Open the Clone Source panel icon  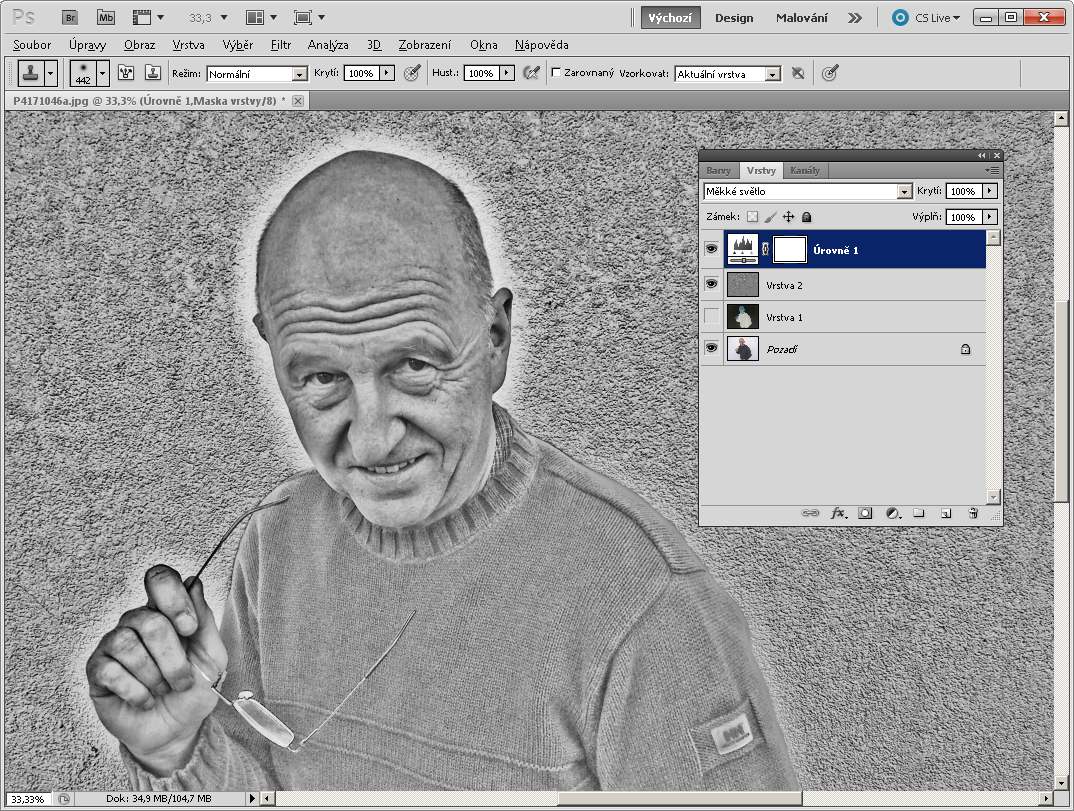(152, 73)
